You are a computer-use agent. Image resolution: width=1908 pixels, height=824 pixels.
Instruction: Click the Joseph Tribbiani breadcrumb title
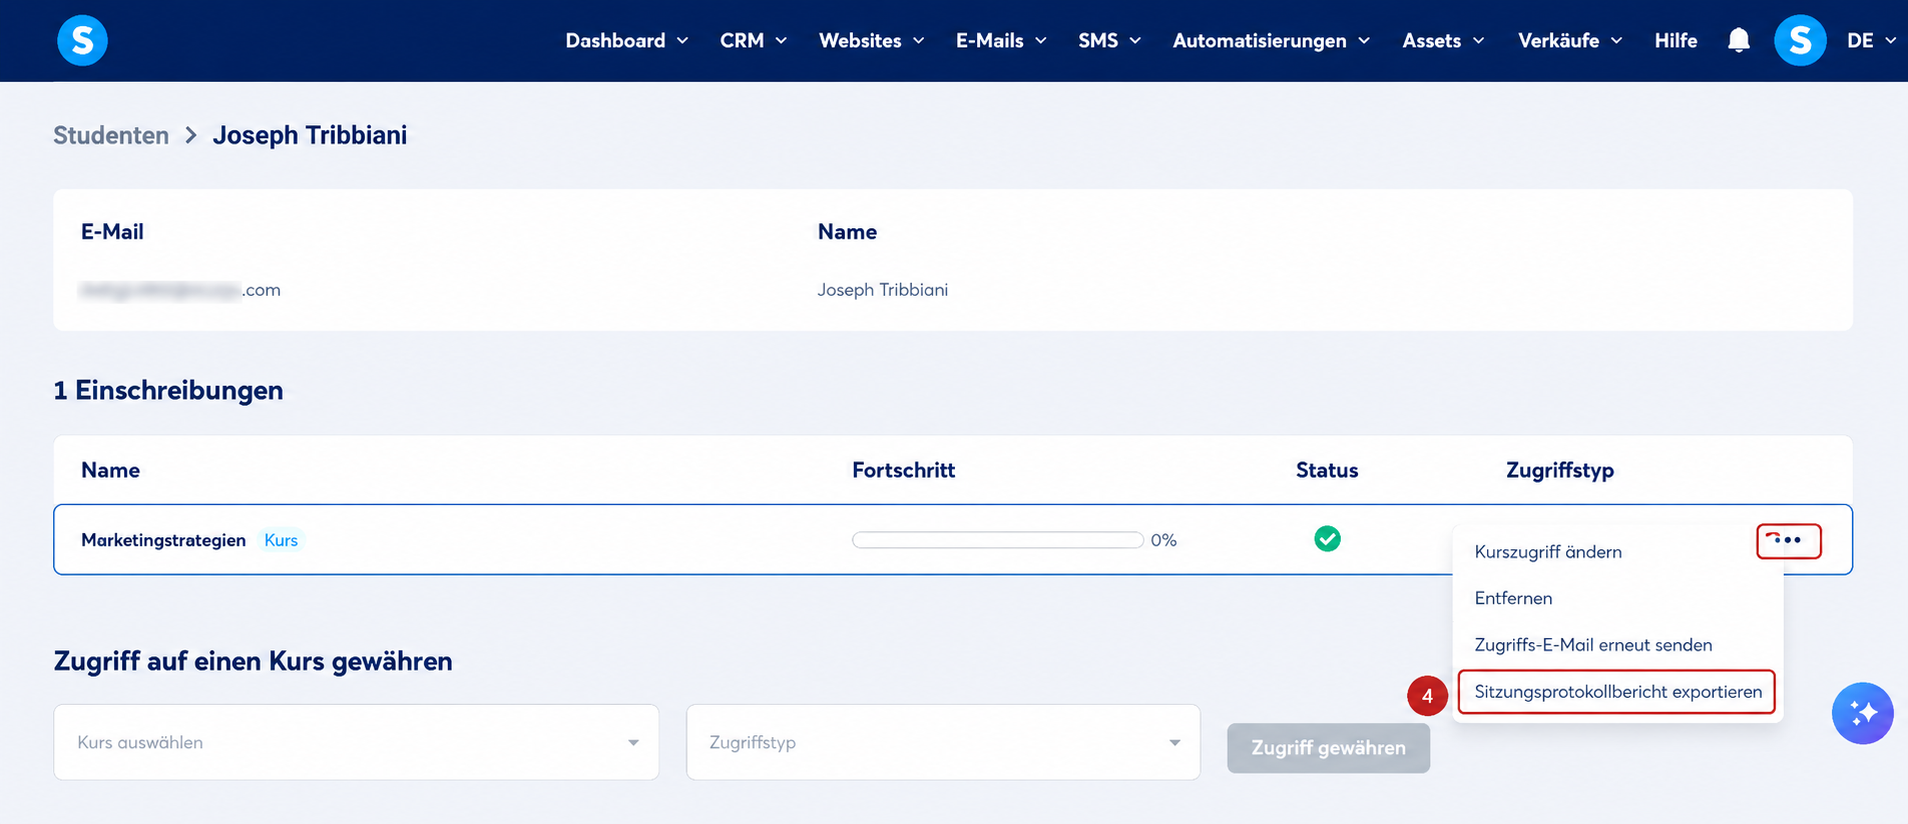(x=310, y=135)
